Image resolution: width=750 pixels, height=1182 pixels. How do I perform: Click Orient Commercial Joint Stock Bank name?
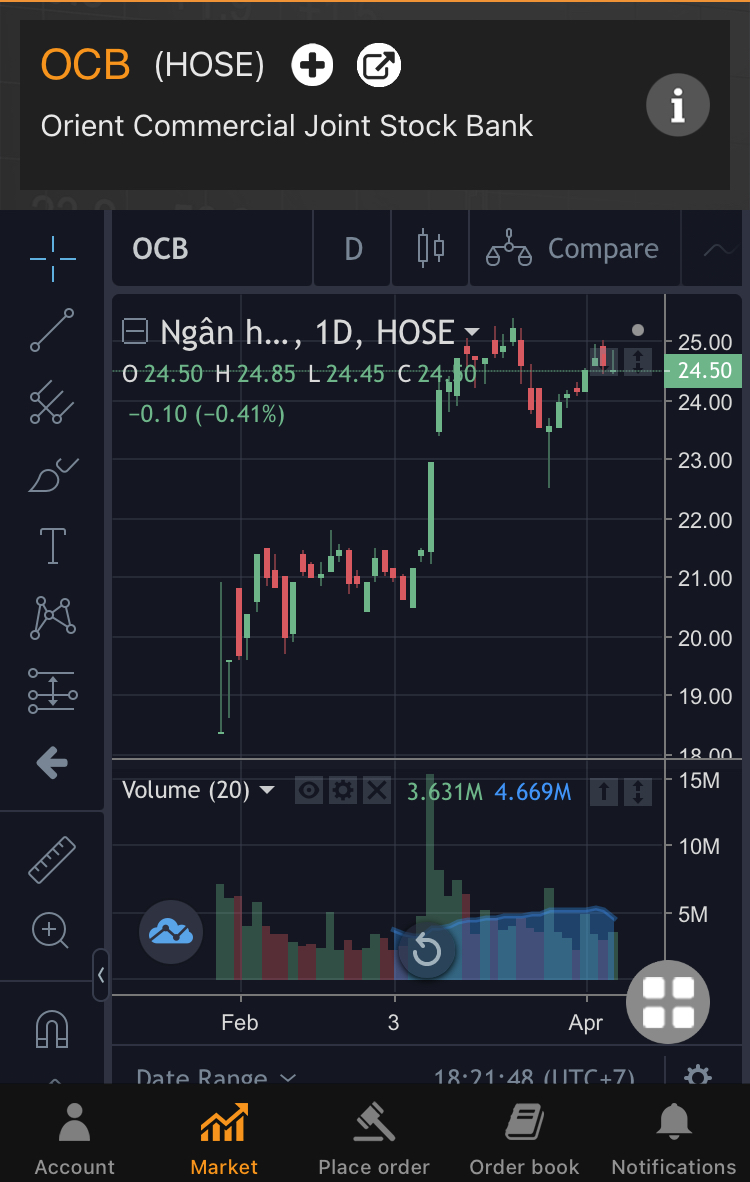[x=286, y=126]
